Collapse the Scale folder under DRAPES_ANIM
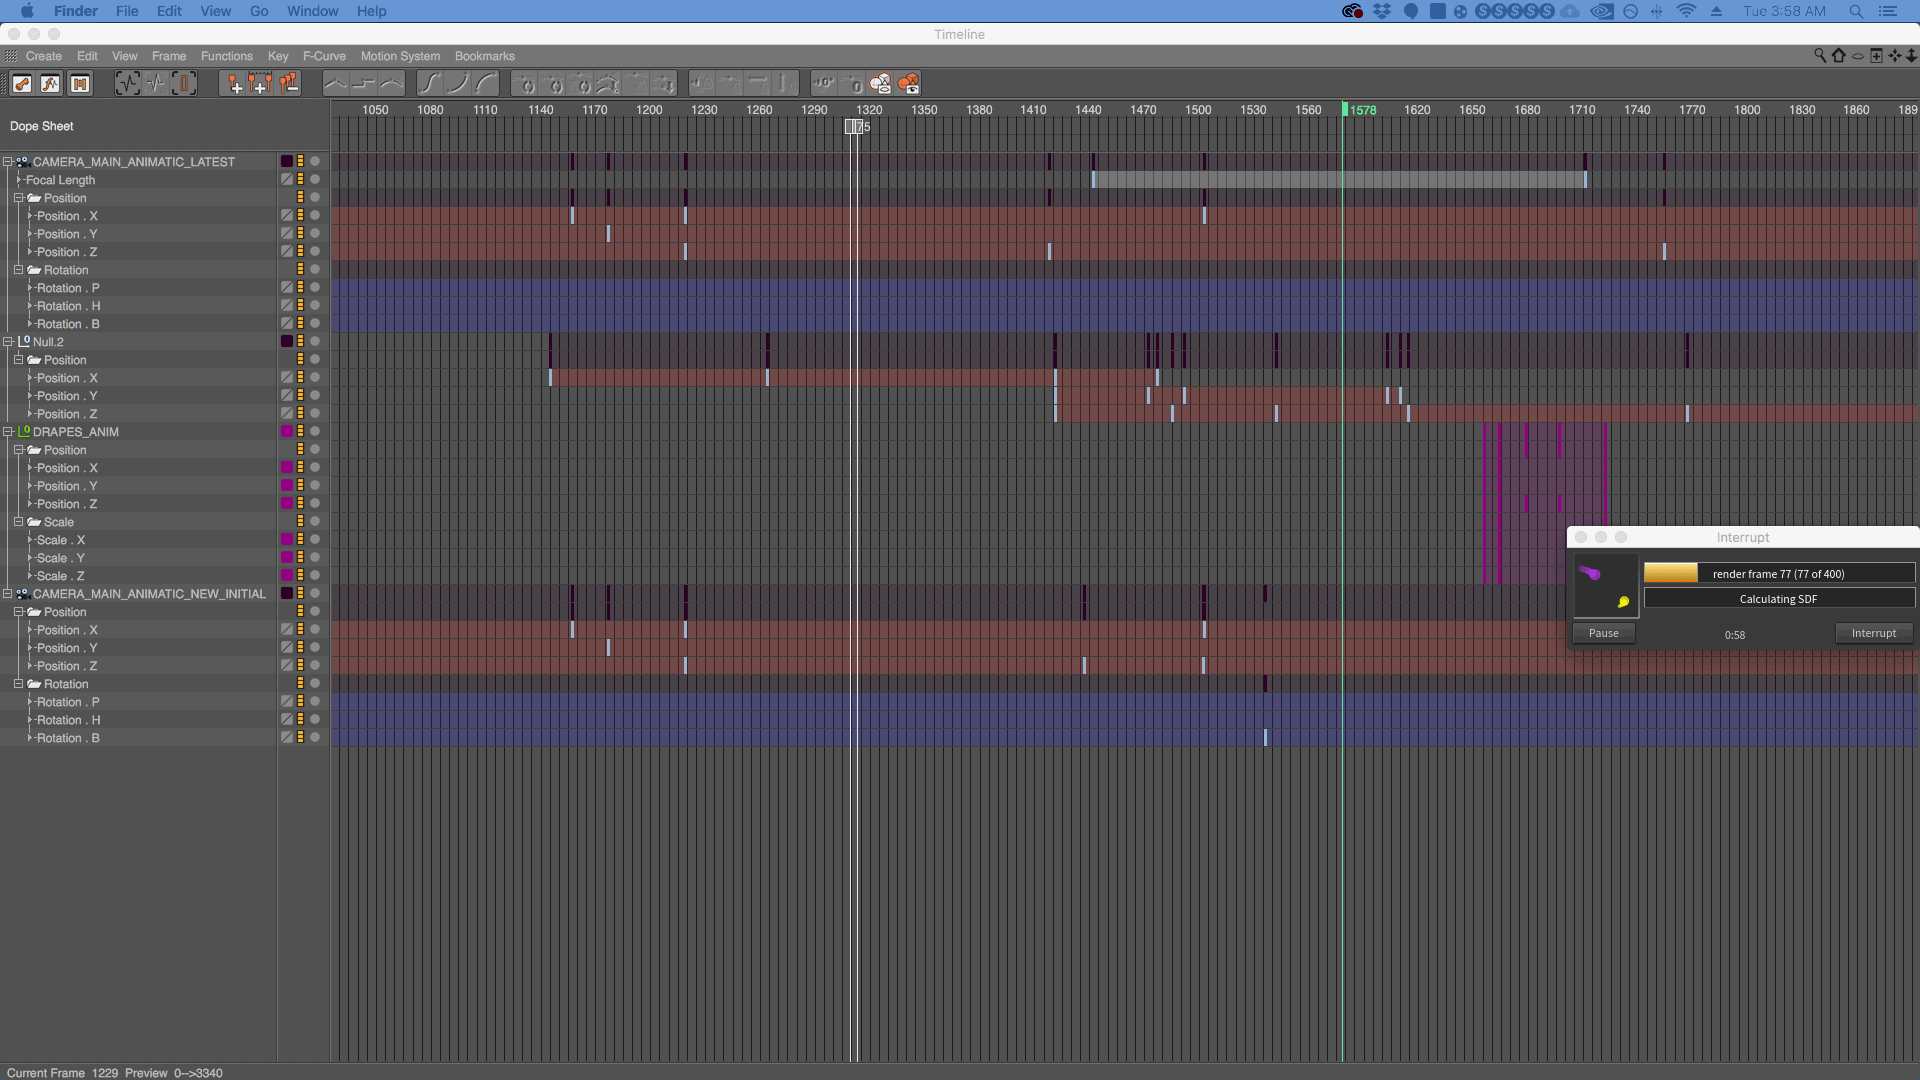1920x1080 pixels. (x=18, y=522)
